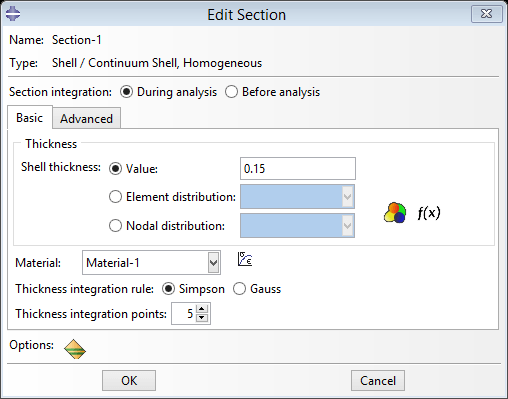
Task: Select Before analysis section integration
Action: pyautogui.click(x=231, y=92)
